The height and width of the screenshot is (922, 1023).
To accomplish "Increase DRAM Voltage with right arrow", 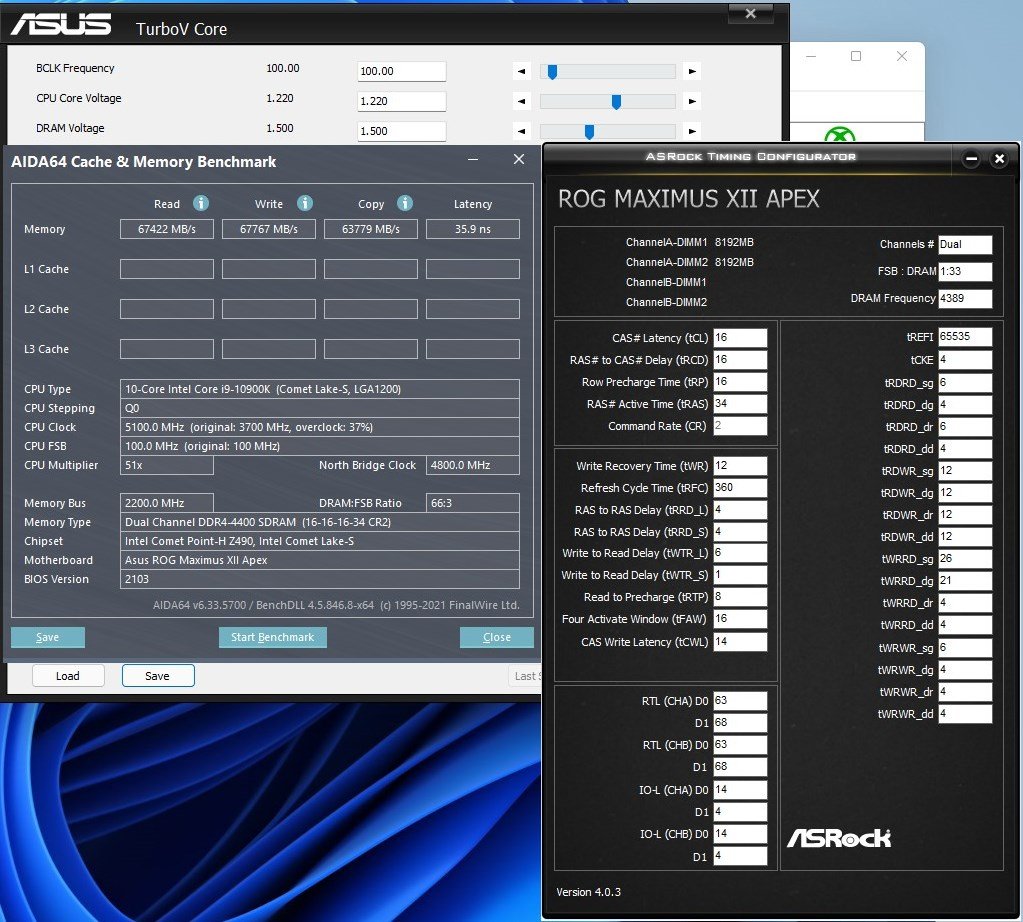I will coord(692,131).
